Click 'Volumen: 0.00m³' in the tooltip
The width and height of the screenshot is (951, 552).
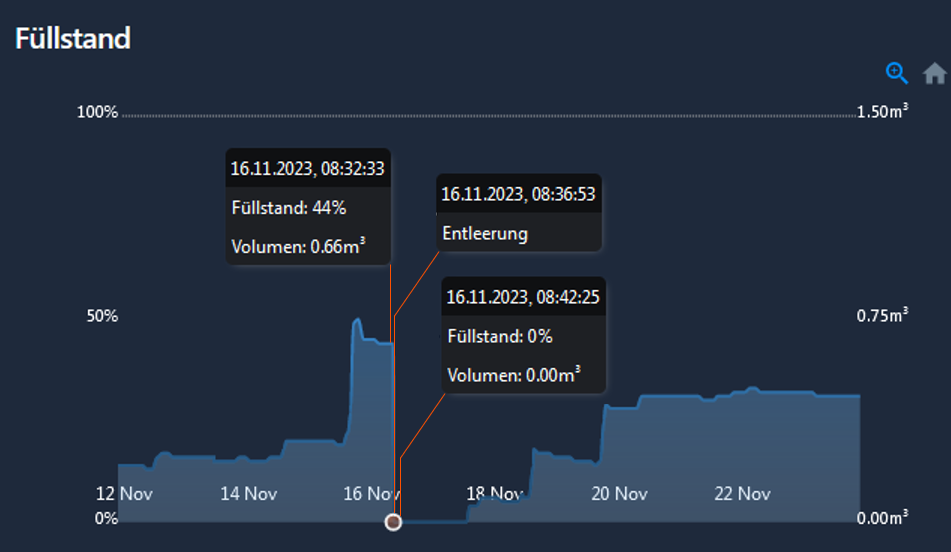(514, 374)
